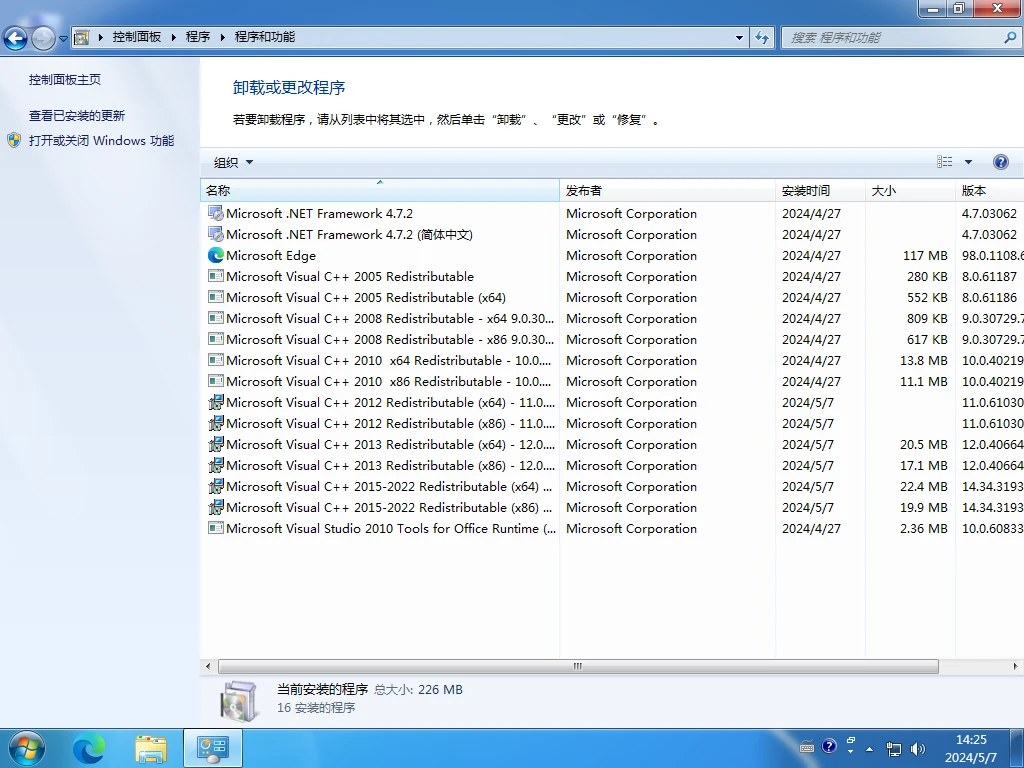Open Microsoft Edge from the taskbar
Screen dimensions: 1024x768
[89, 749]
